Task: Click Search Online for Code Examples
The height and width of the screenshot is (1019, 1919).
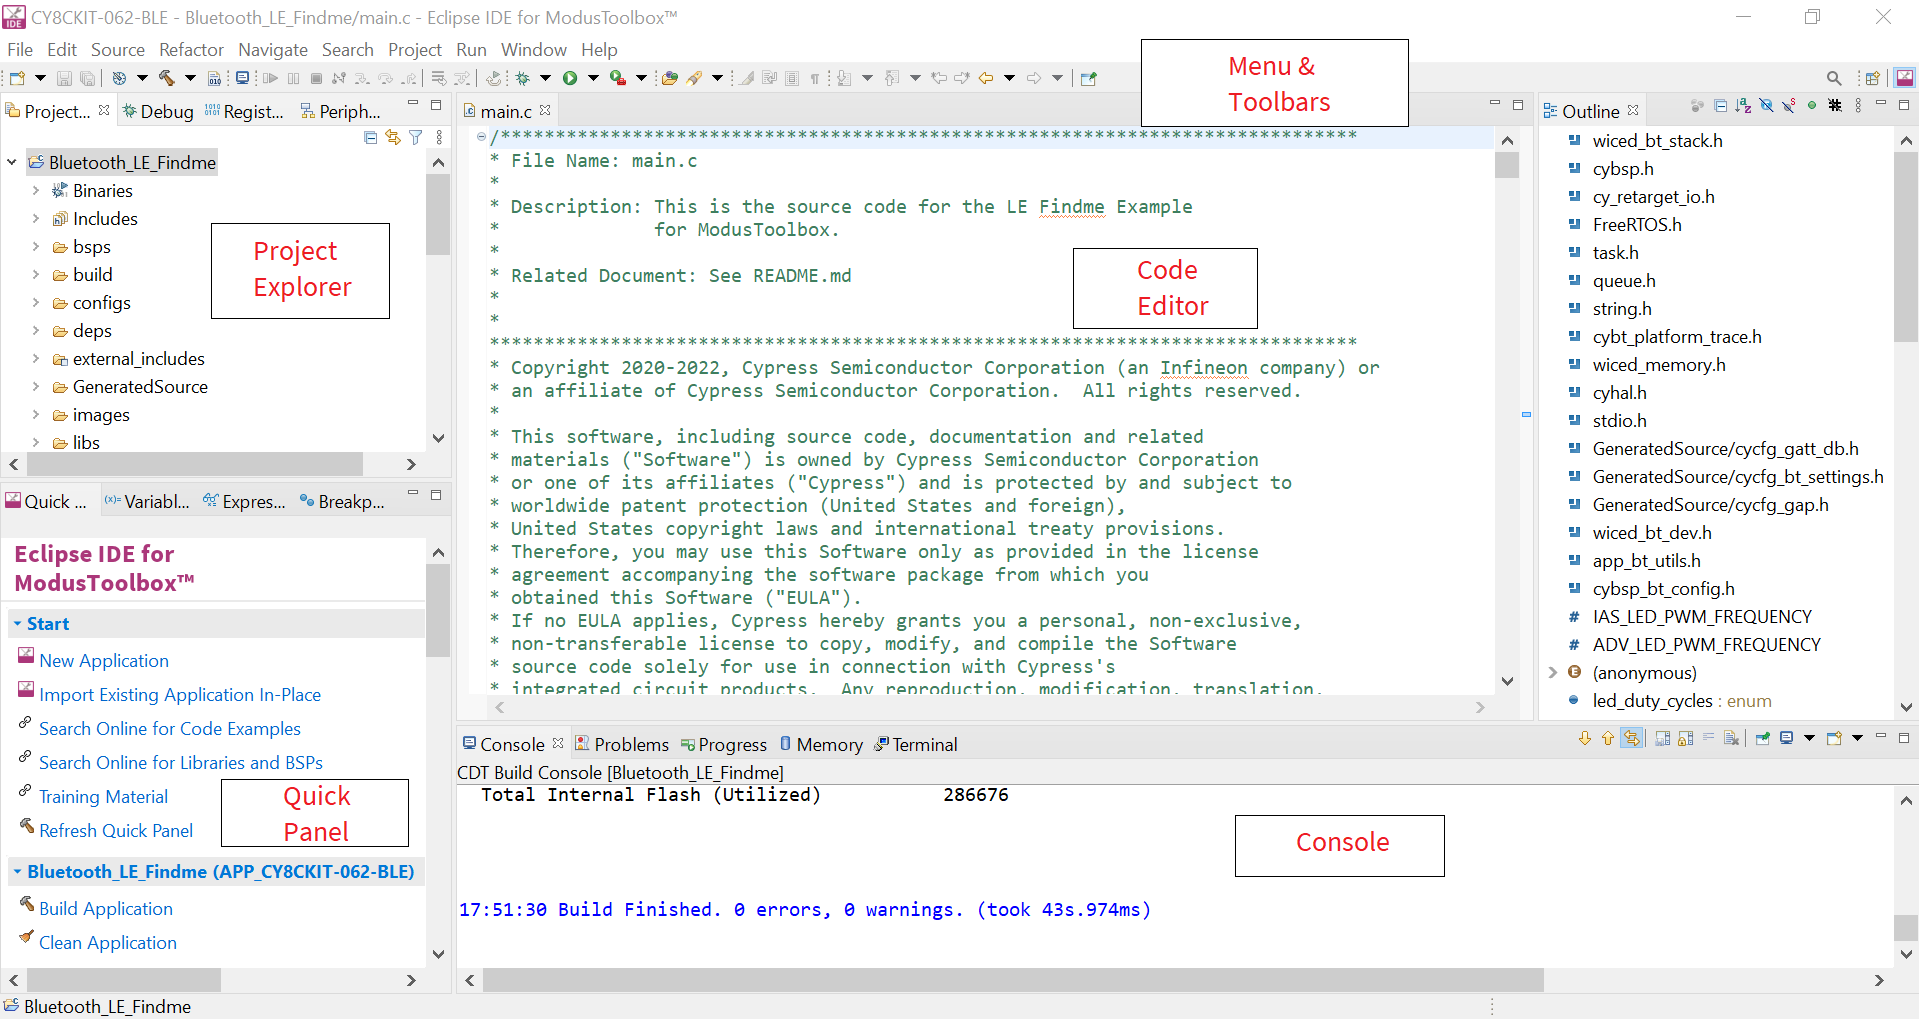Action: click(170, 728)
